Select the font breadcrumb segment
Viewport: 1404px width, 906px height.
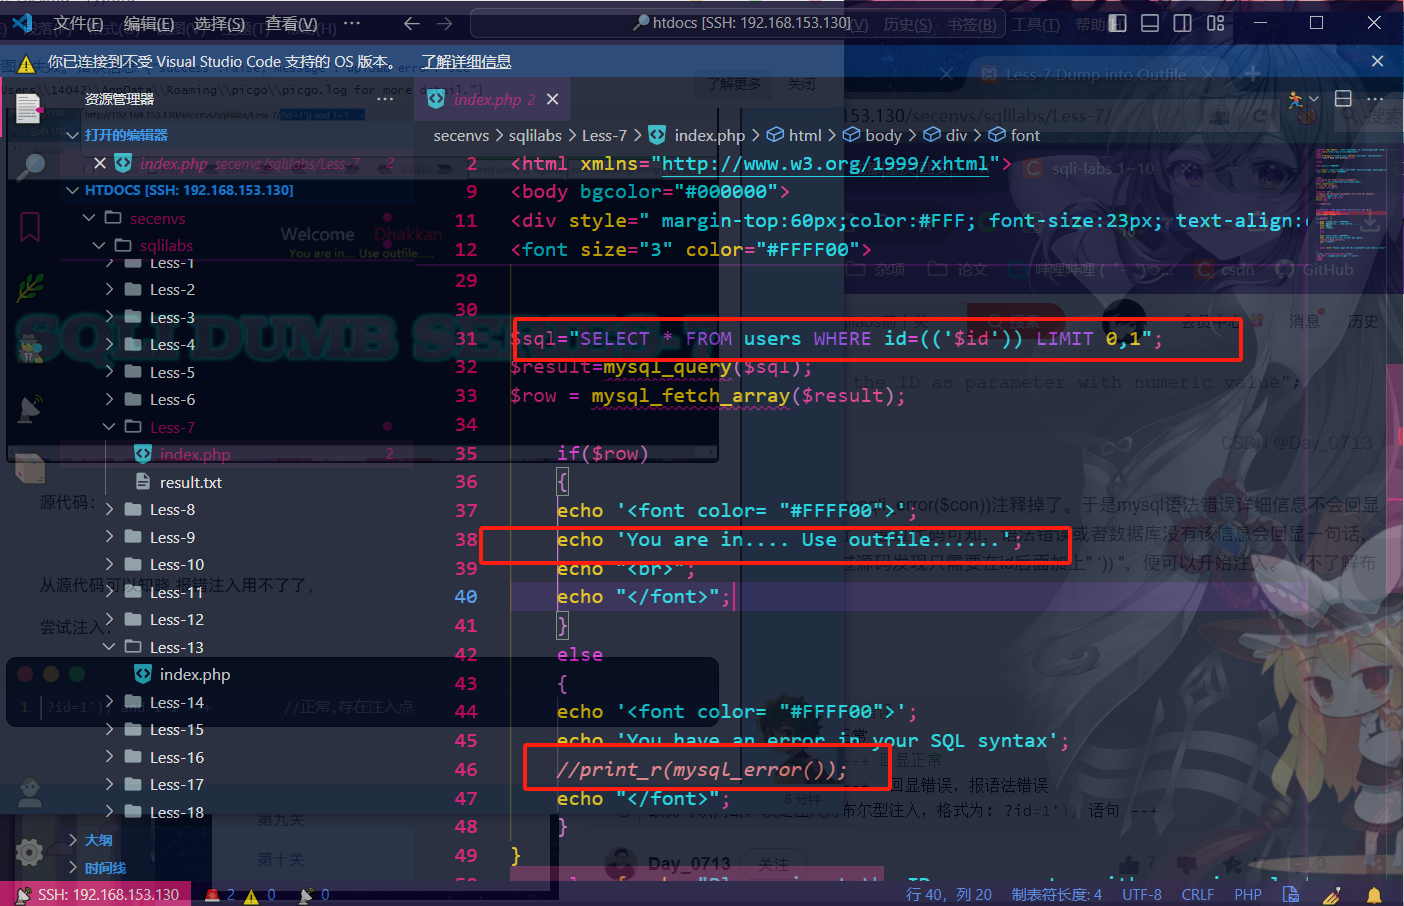[x=1014, y=135]
